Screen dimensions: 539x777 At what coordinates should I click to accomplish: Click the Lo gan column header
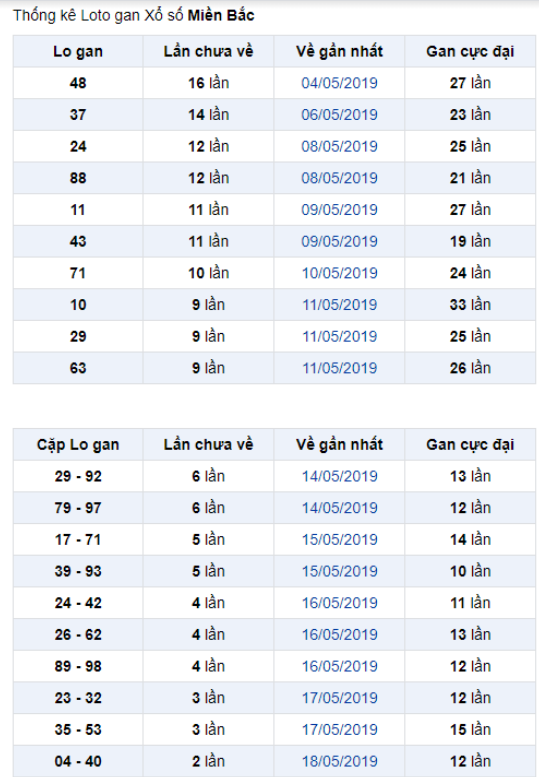click(78, 52)
